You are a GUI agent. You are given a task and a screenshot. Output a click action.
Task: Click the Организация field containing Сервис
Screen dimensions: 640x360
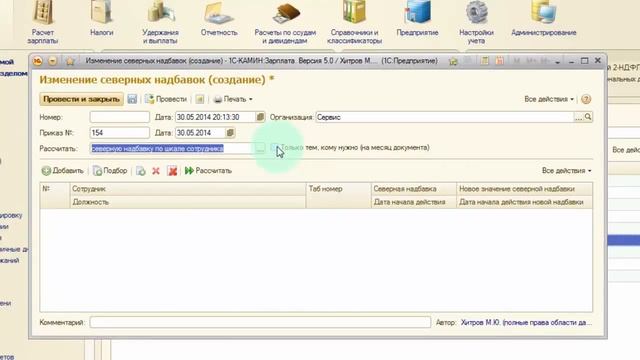(445, 117)
